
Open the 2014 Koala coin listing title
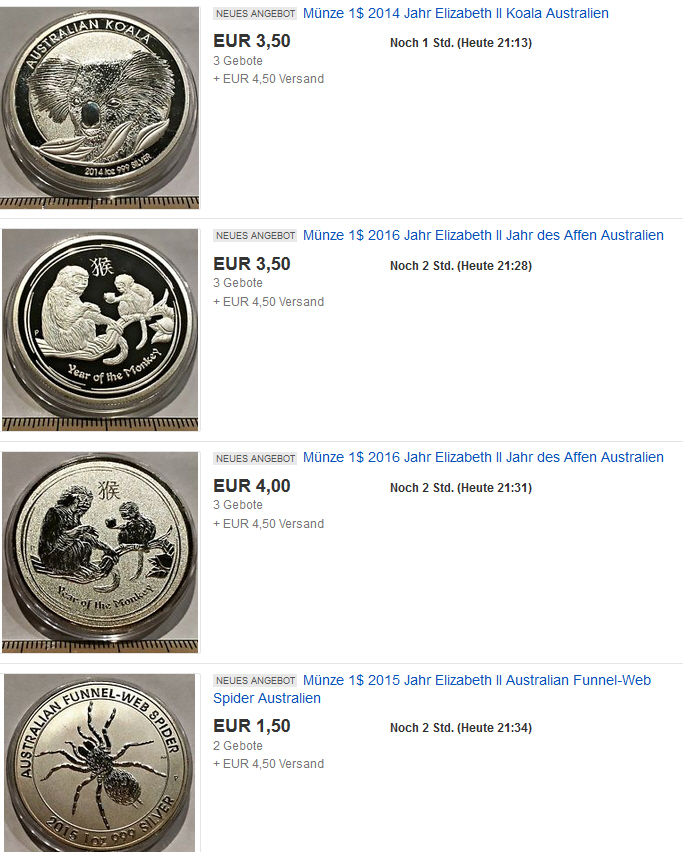click(455, 14)
